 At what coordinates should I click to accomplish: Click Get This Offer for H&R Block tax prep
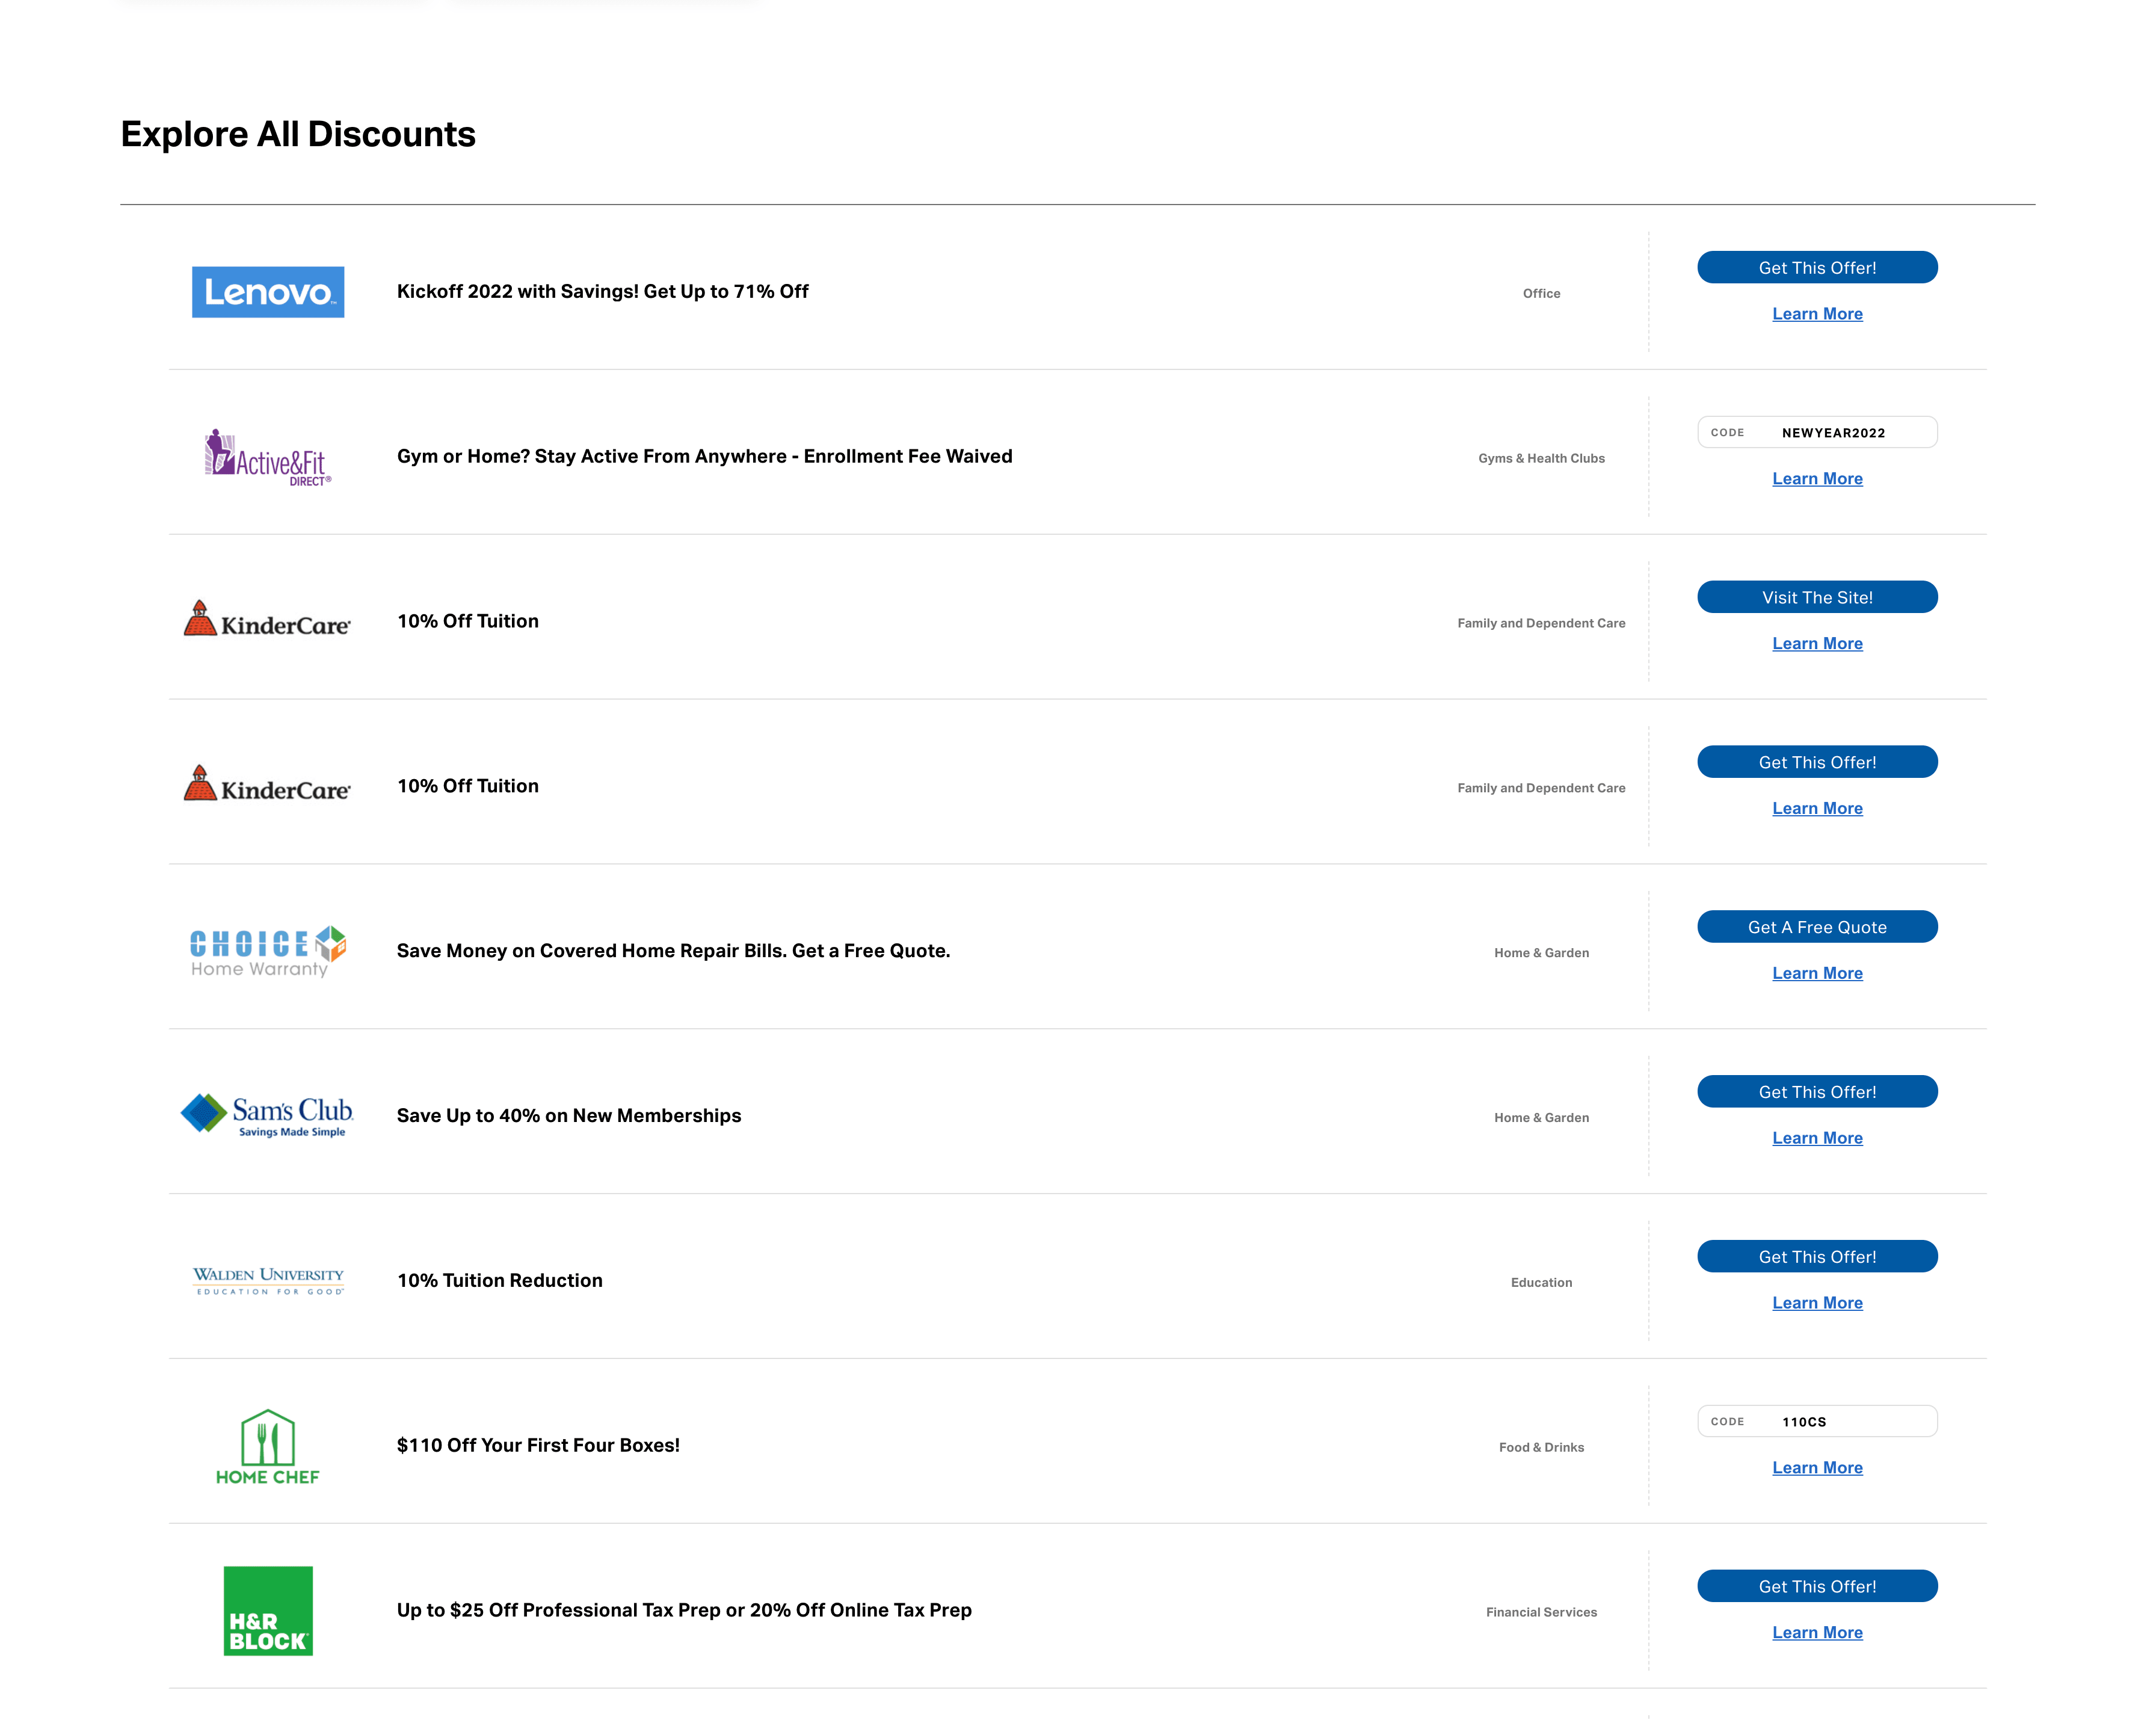pos(1817,1586)
